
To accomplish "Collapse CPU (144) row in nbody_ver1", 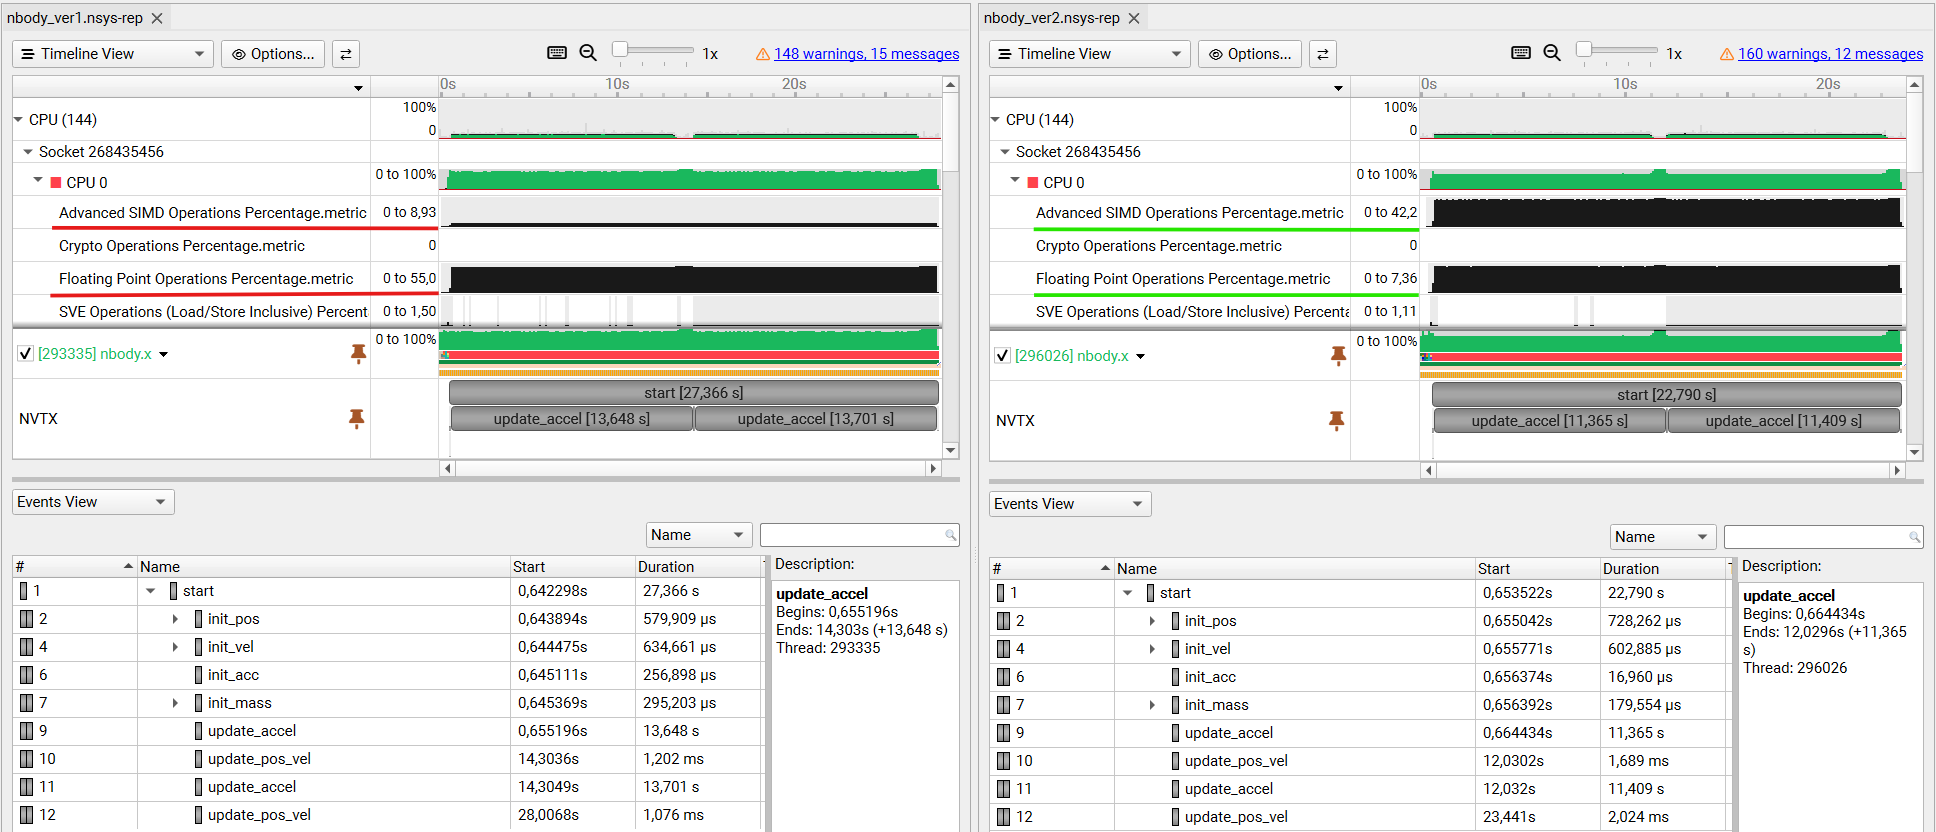I will click(x=18, y=120).
